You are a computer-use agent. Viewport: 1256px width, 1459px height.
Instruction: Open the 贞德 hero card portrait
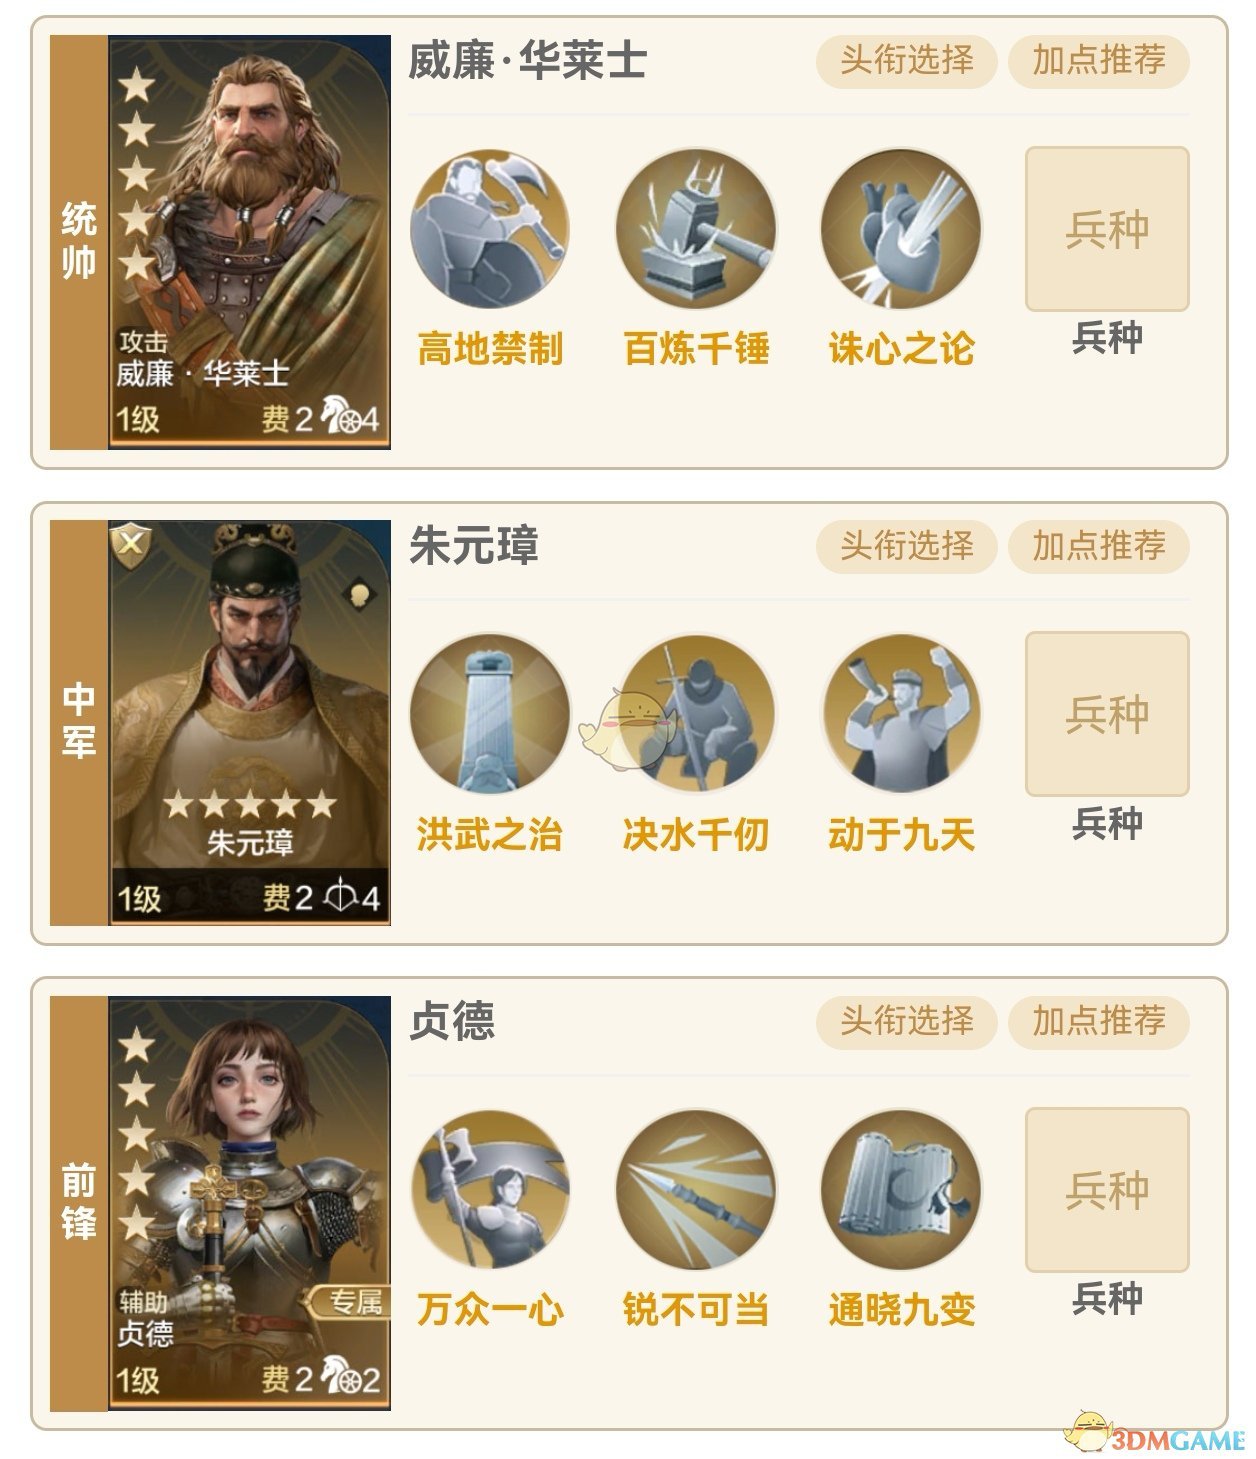point(249,1203)
